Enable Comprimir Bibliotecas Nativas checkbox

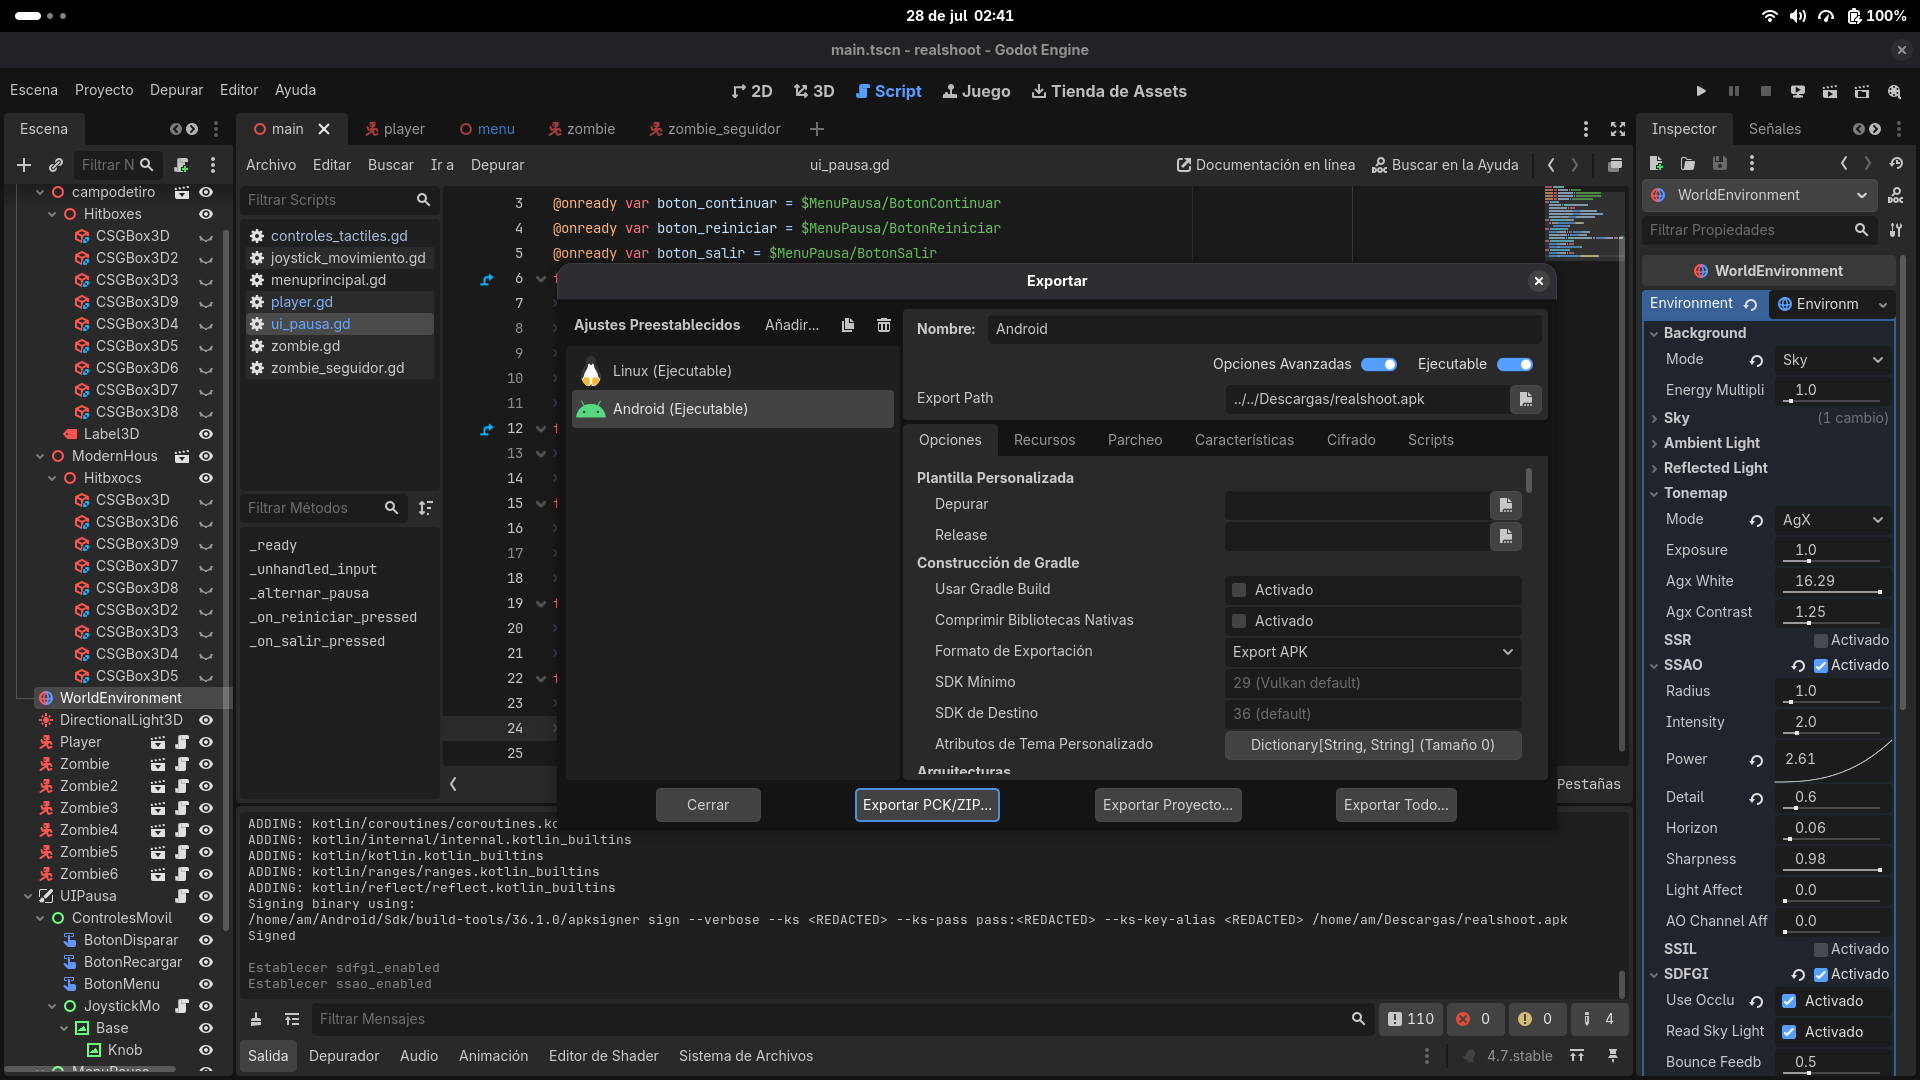tap(1239, 621)
